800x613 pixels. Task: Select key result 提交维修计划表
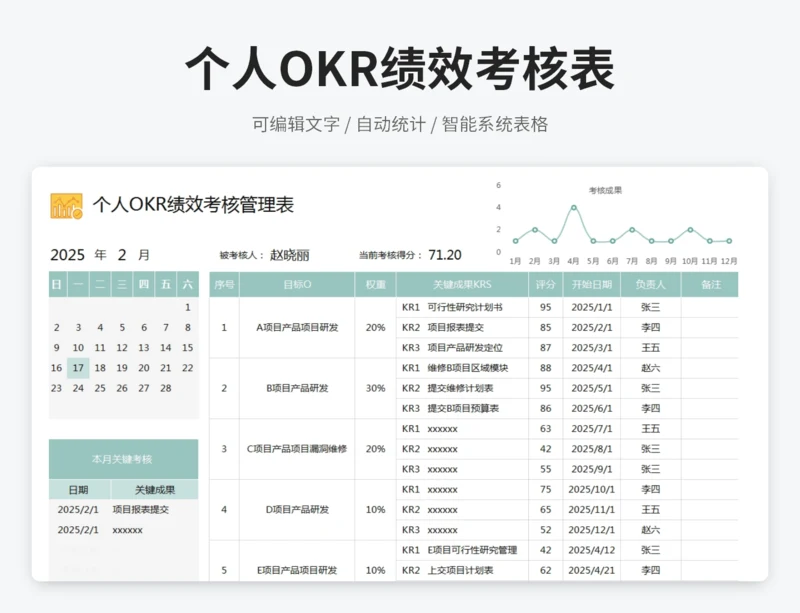tap(460, 388)
